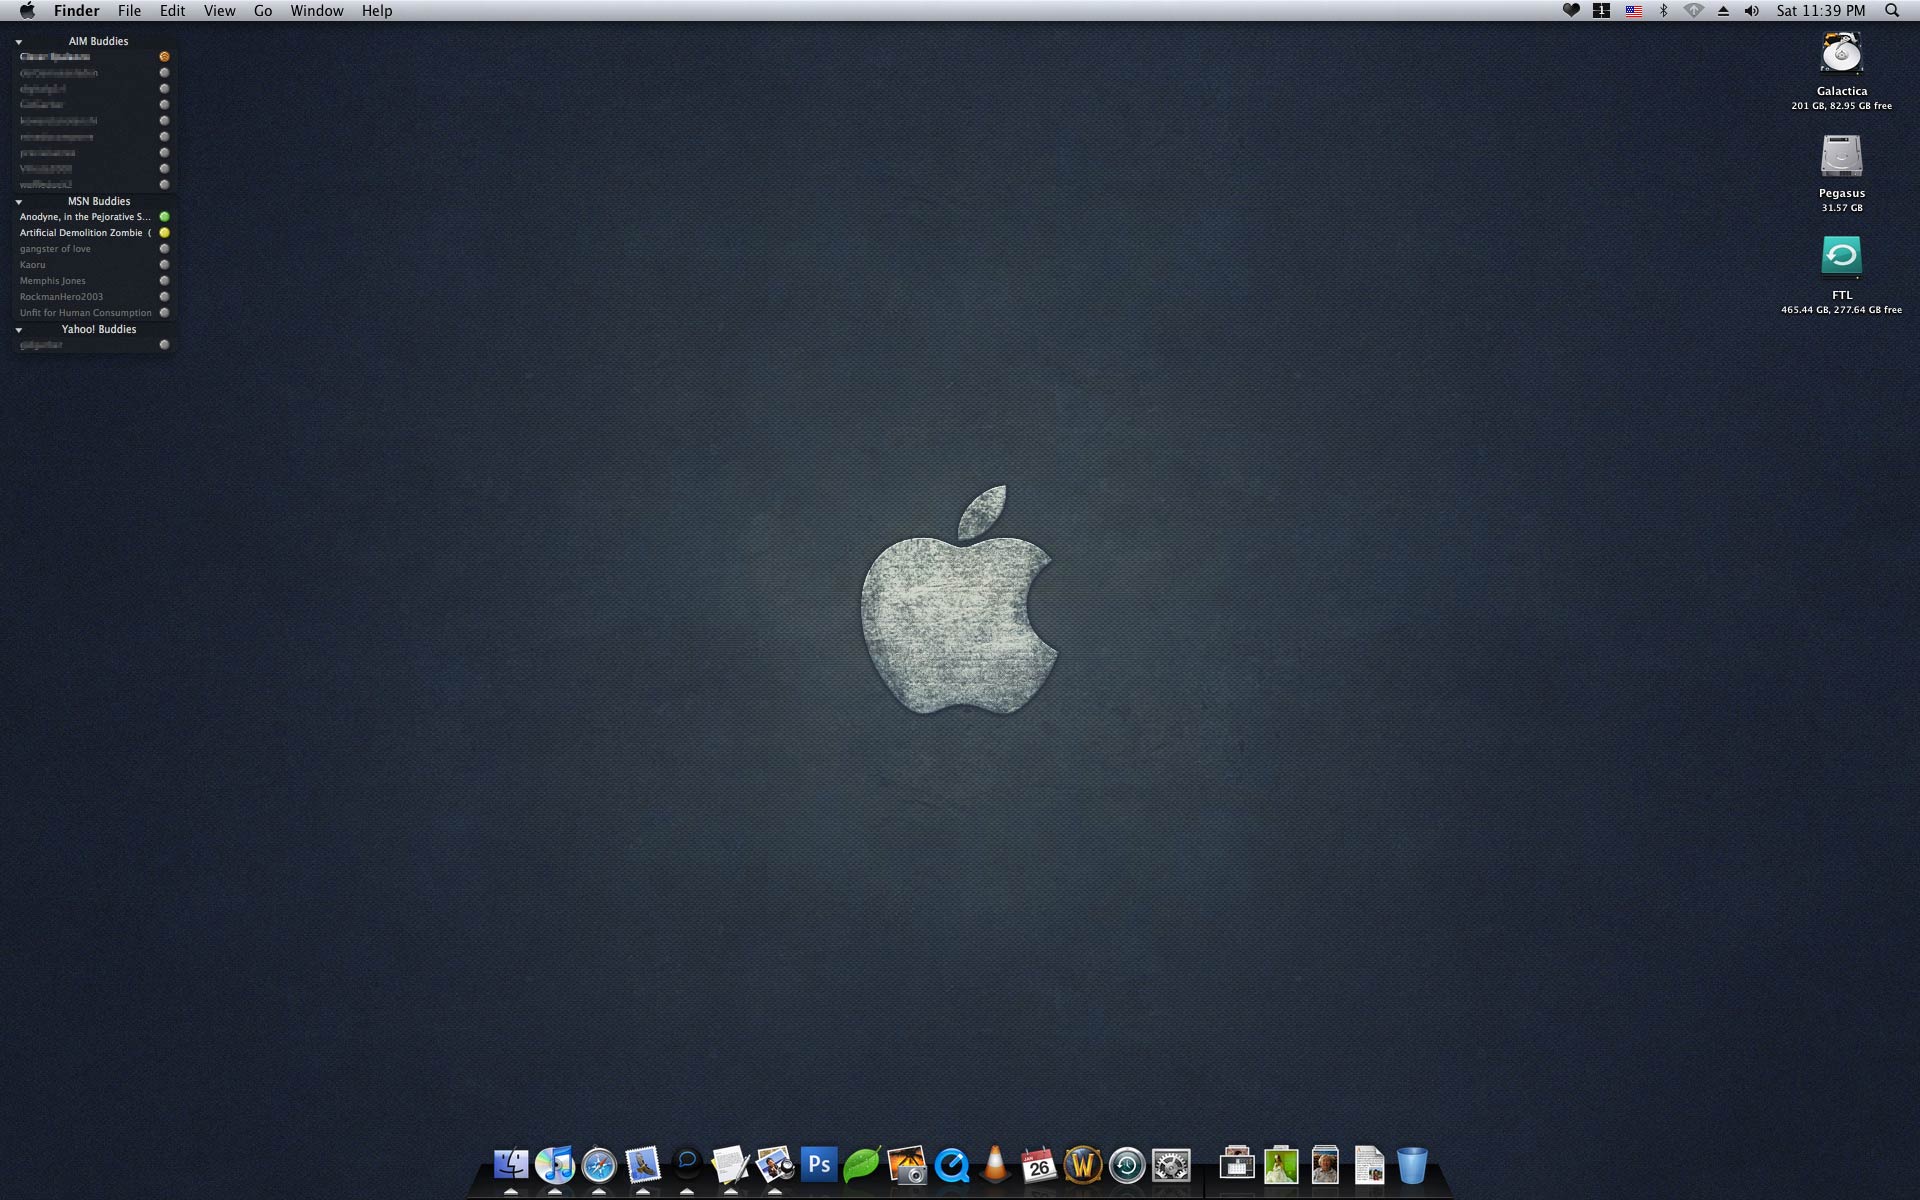Click the heart icon in menu bar
This screenshot has width=1920, height=1200.
click(1571, 10)
